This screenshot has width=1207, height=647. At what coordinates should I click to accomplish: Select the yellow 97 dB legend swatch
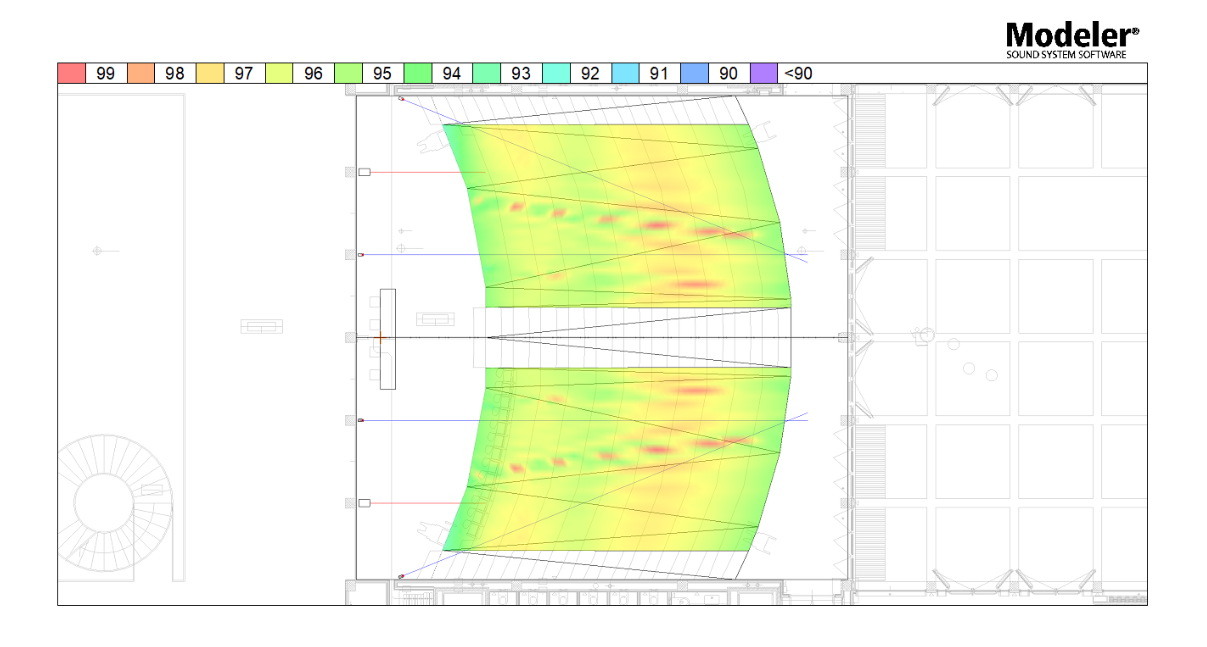pyautogui.click(x=210, y=73)
